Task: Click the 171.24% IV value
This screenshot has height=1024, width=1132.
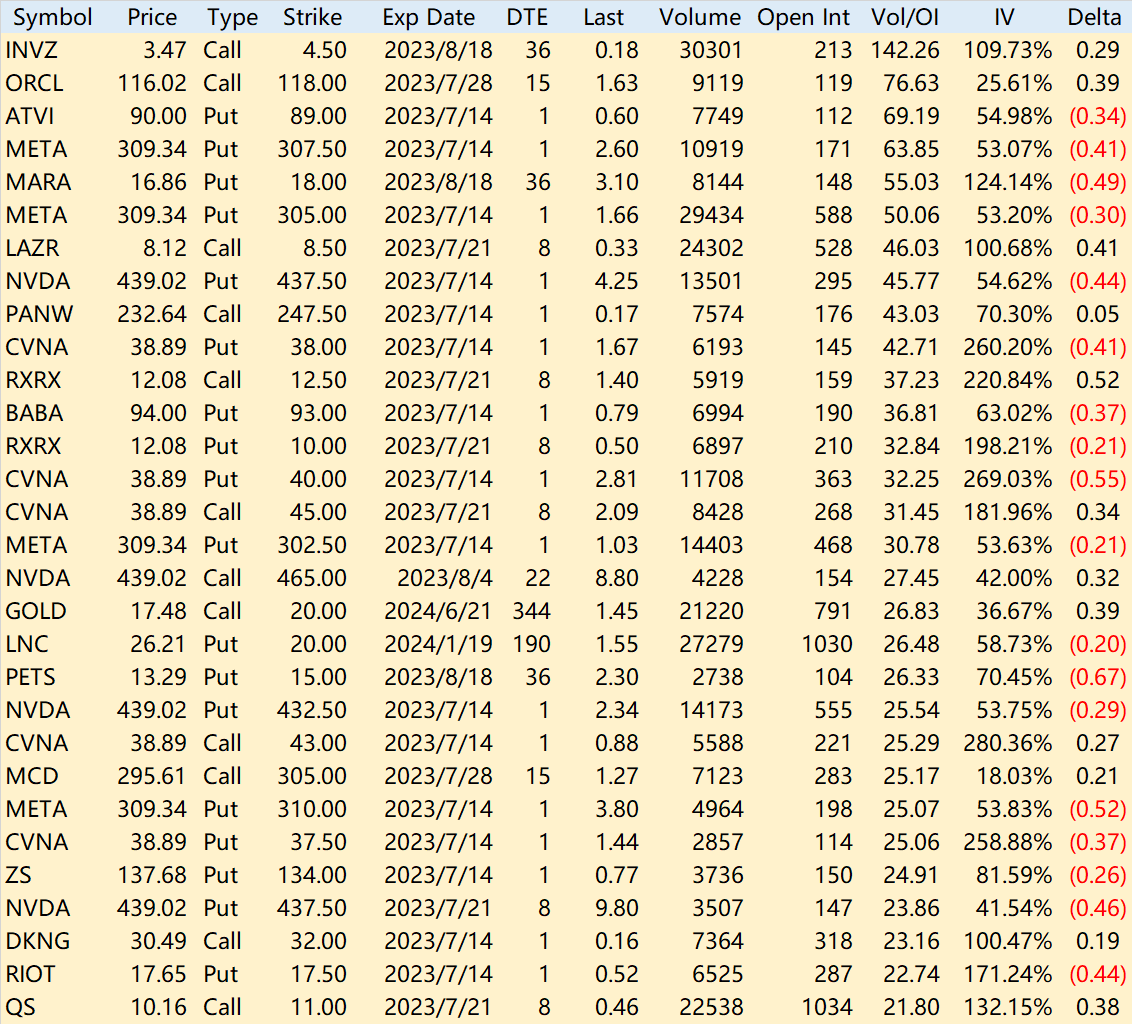Action: click(x=1008, y=974)
